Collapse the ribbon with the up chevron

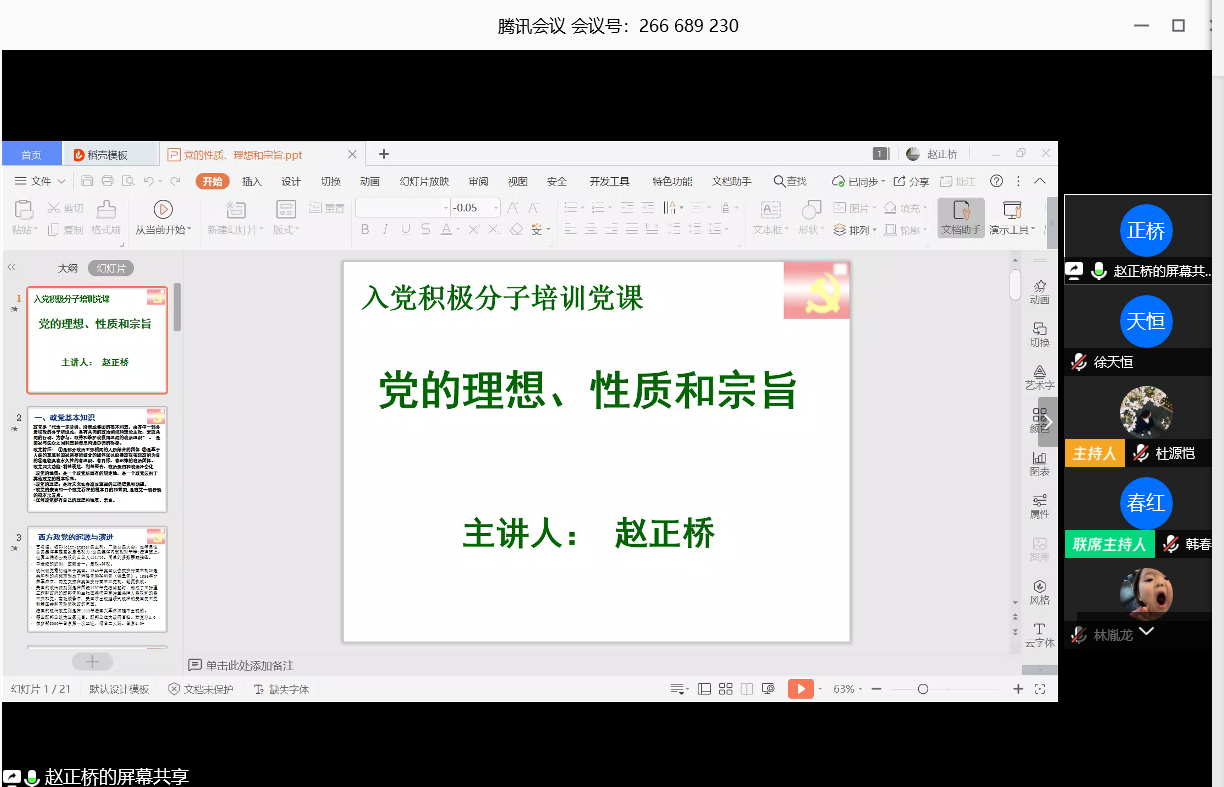[x=1040, y=181]
